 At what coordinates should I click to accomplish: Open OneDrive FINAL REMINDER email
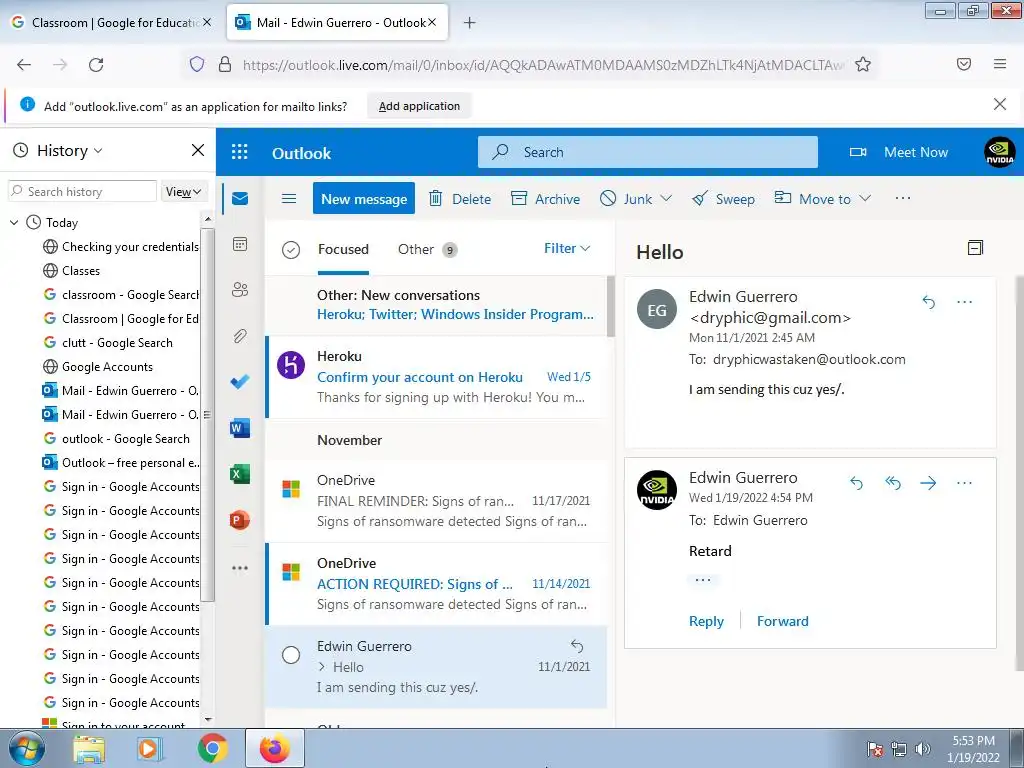[436, 501]
